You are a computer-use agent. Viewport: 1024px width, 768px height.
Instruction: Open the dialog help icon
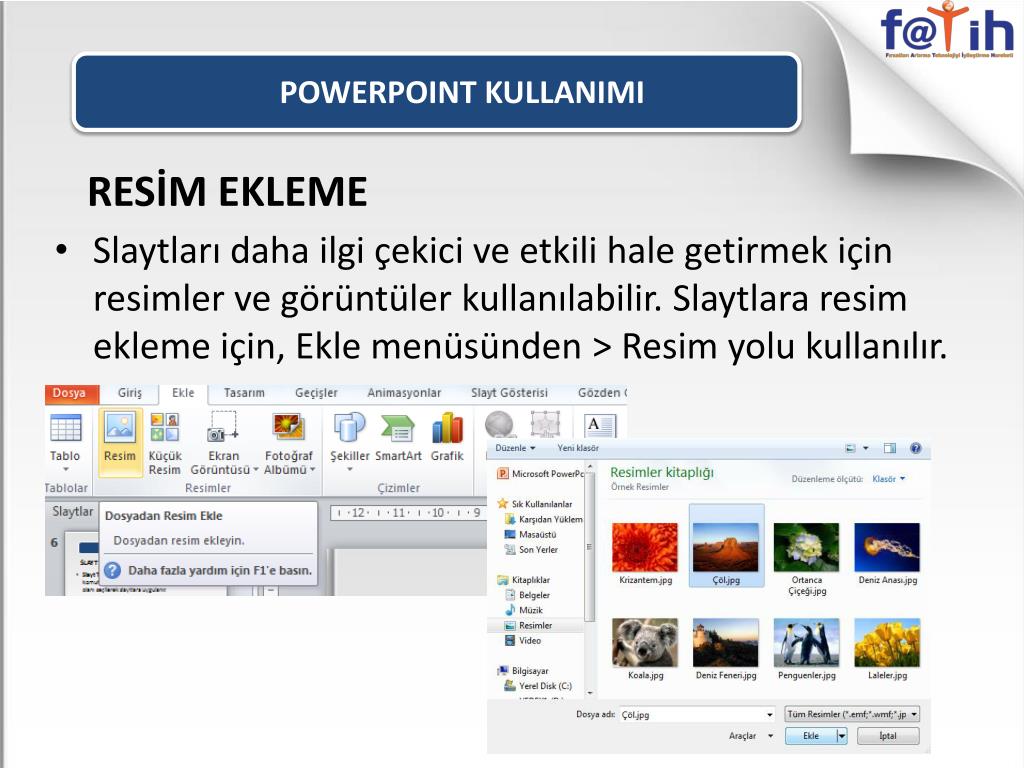(x=916, y=448)
